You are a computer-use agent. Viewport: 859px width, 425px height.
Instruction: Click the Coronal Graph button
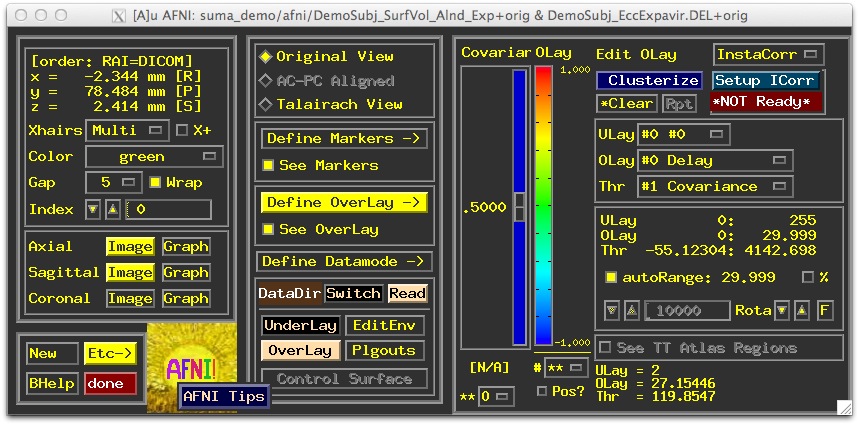[186, 298]
